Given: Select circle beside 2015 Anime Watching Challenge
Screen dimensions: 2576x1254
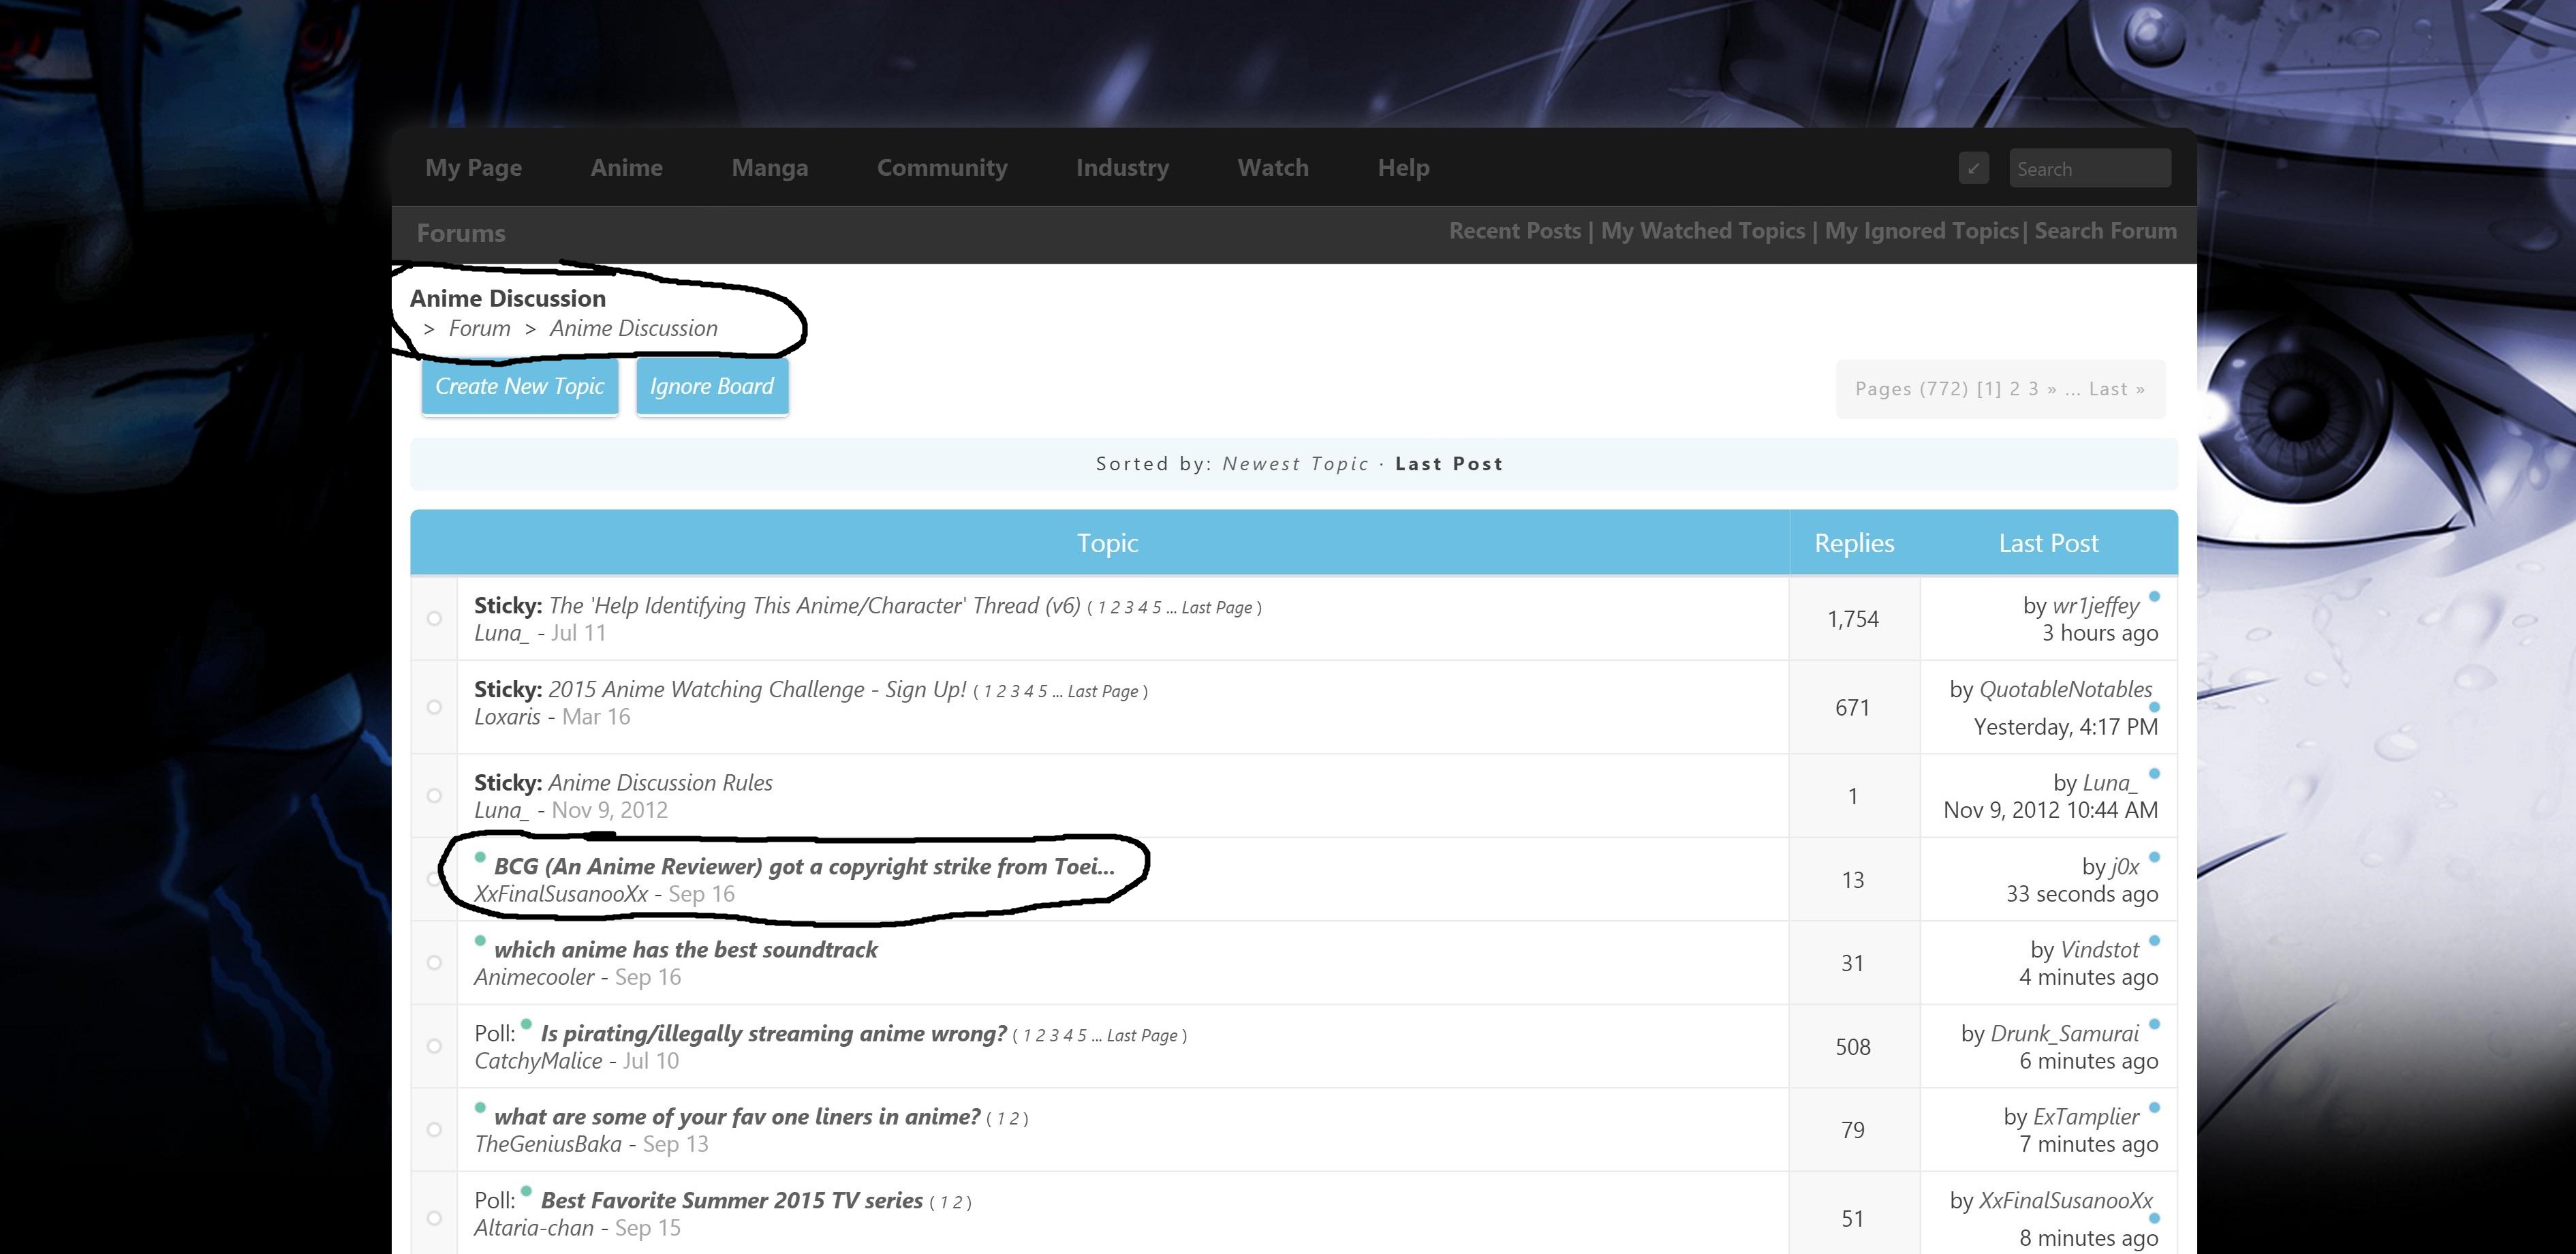Looking at the screenshot, I should click(x=434, y=707).
